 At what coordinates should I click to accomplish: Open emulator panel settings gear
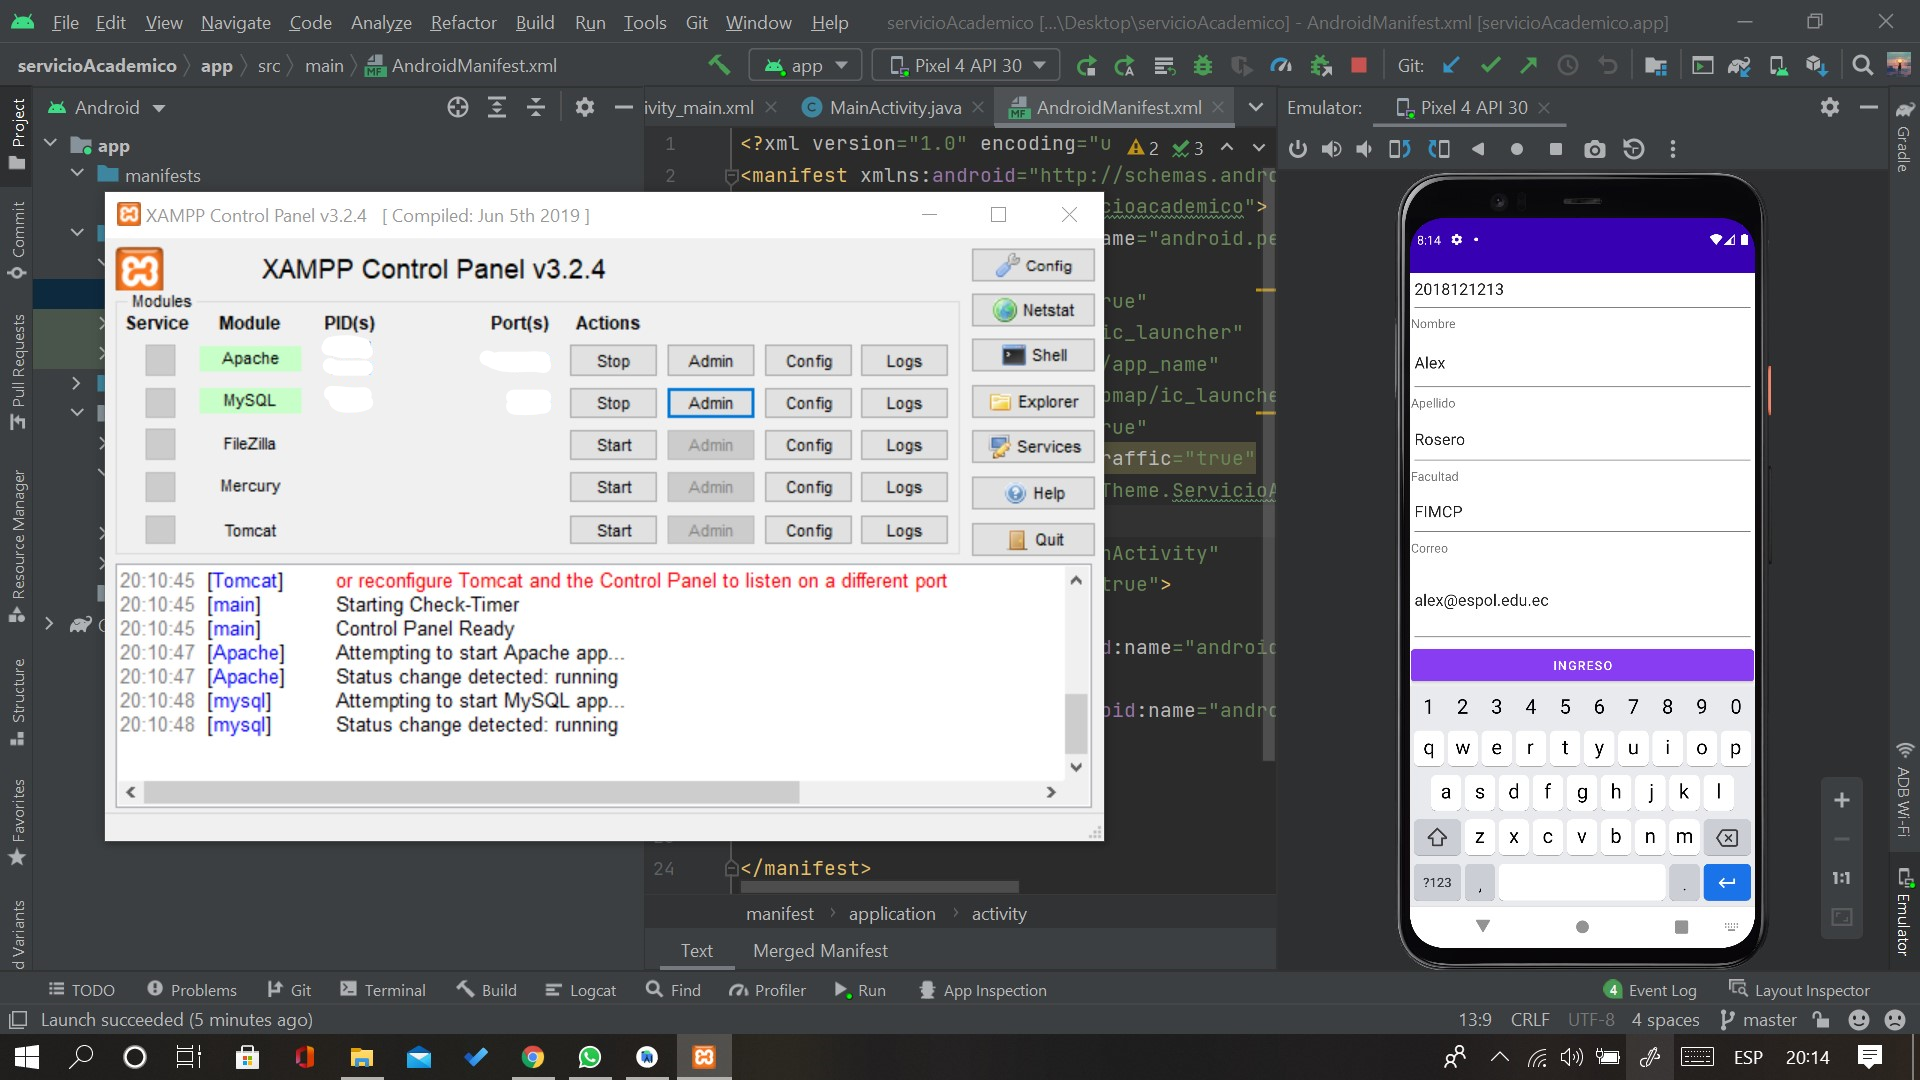pos(1830,107)
